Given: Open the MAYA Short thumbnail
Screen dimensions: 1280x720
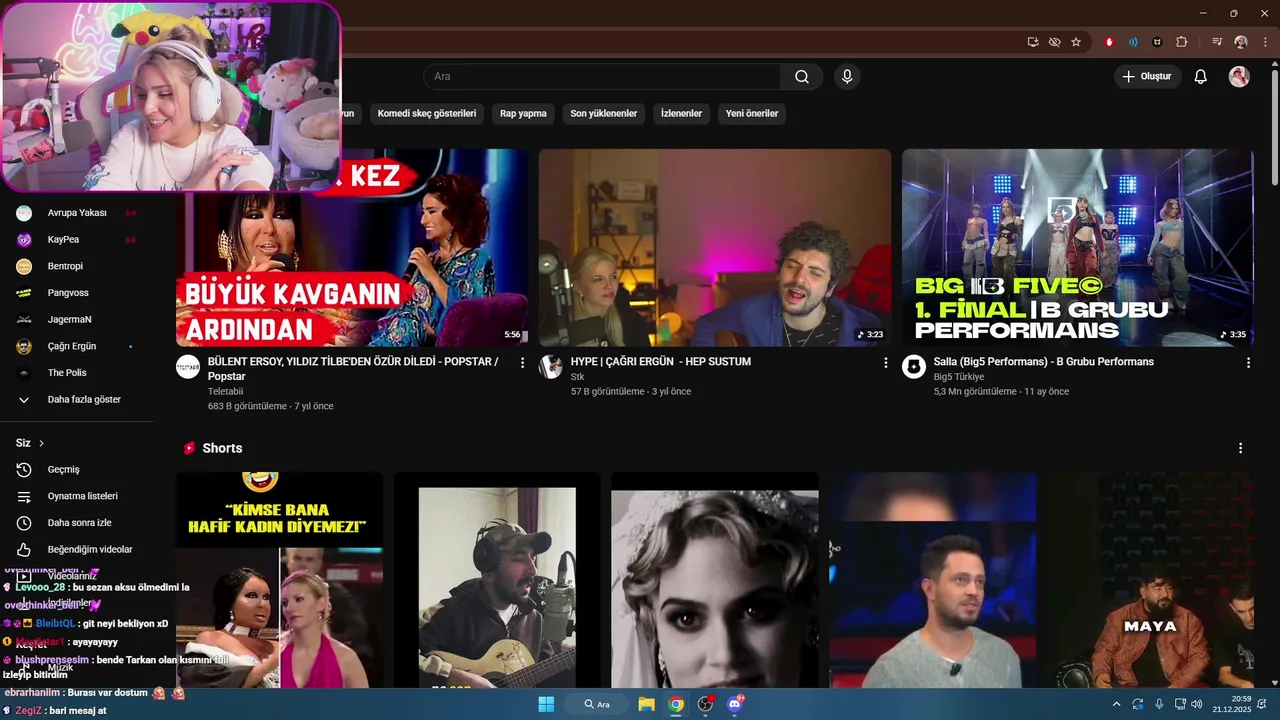Looking at the screenshot, I should (1150, 580).
